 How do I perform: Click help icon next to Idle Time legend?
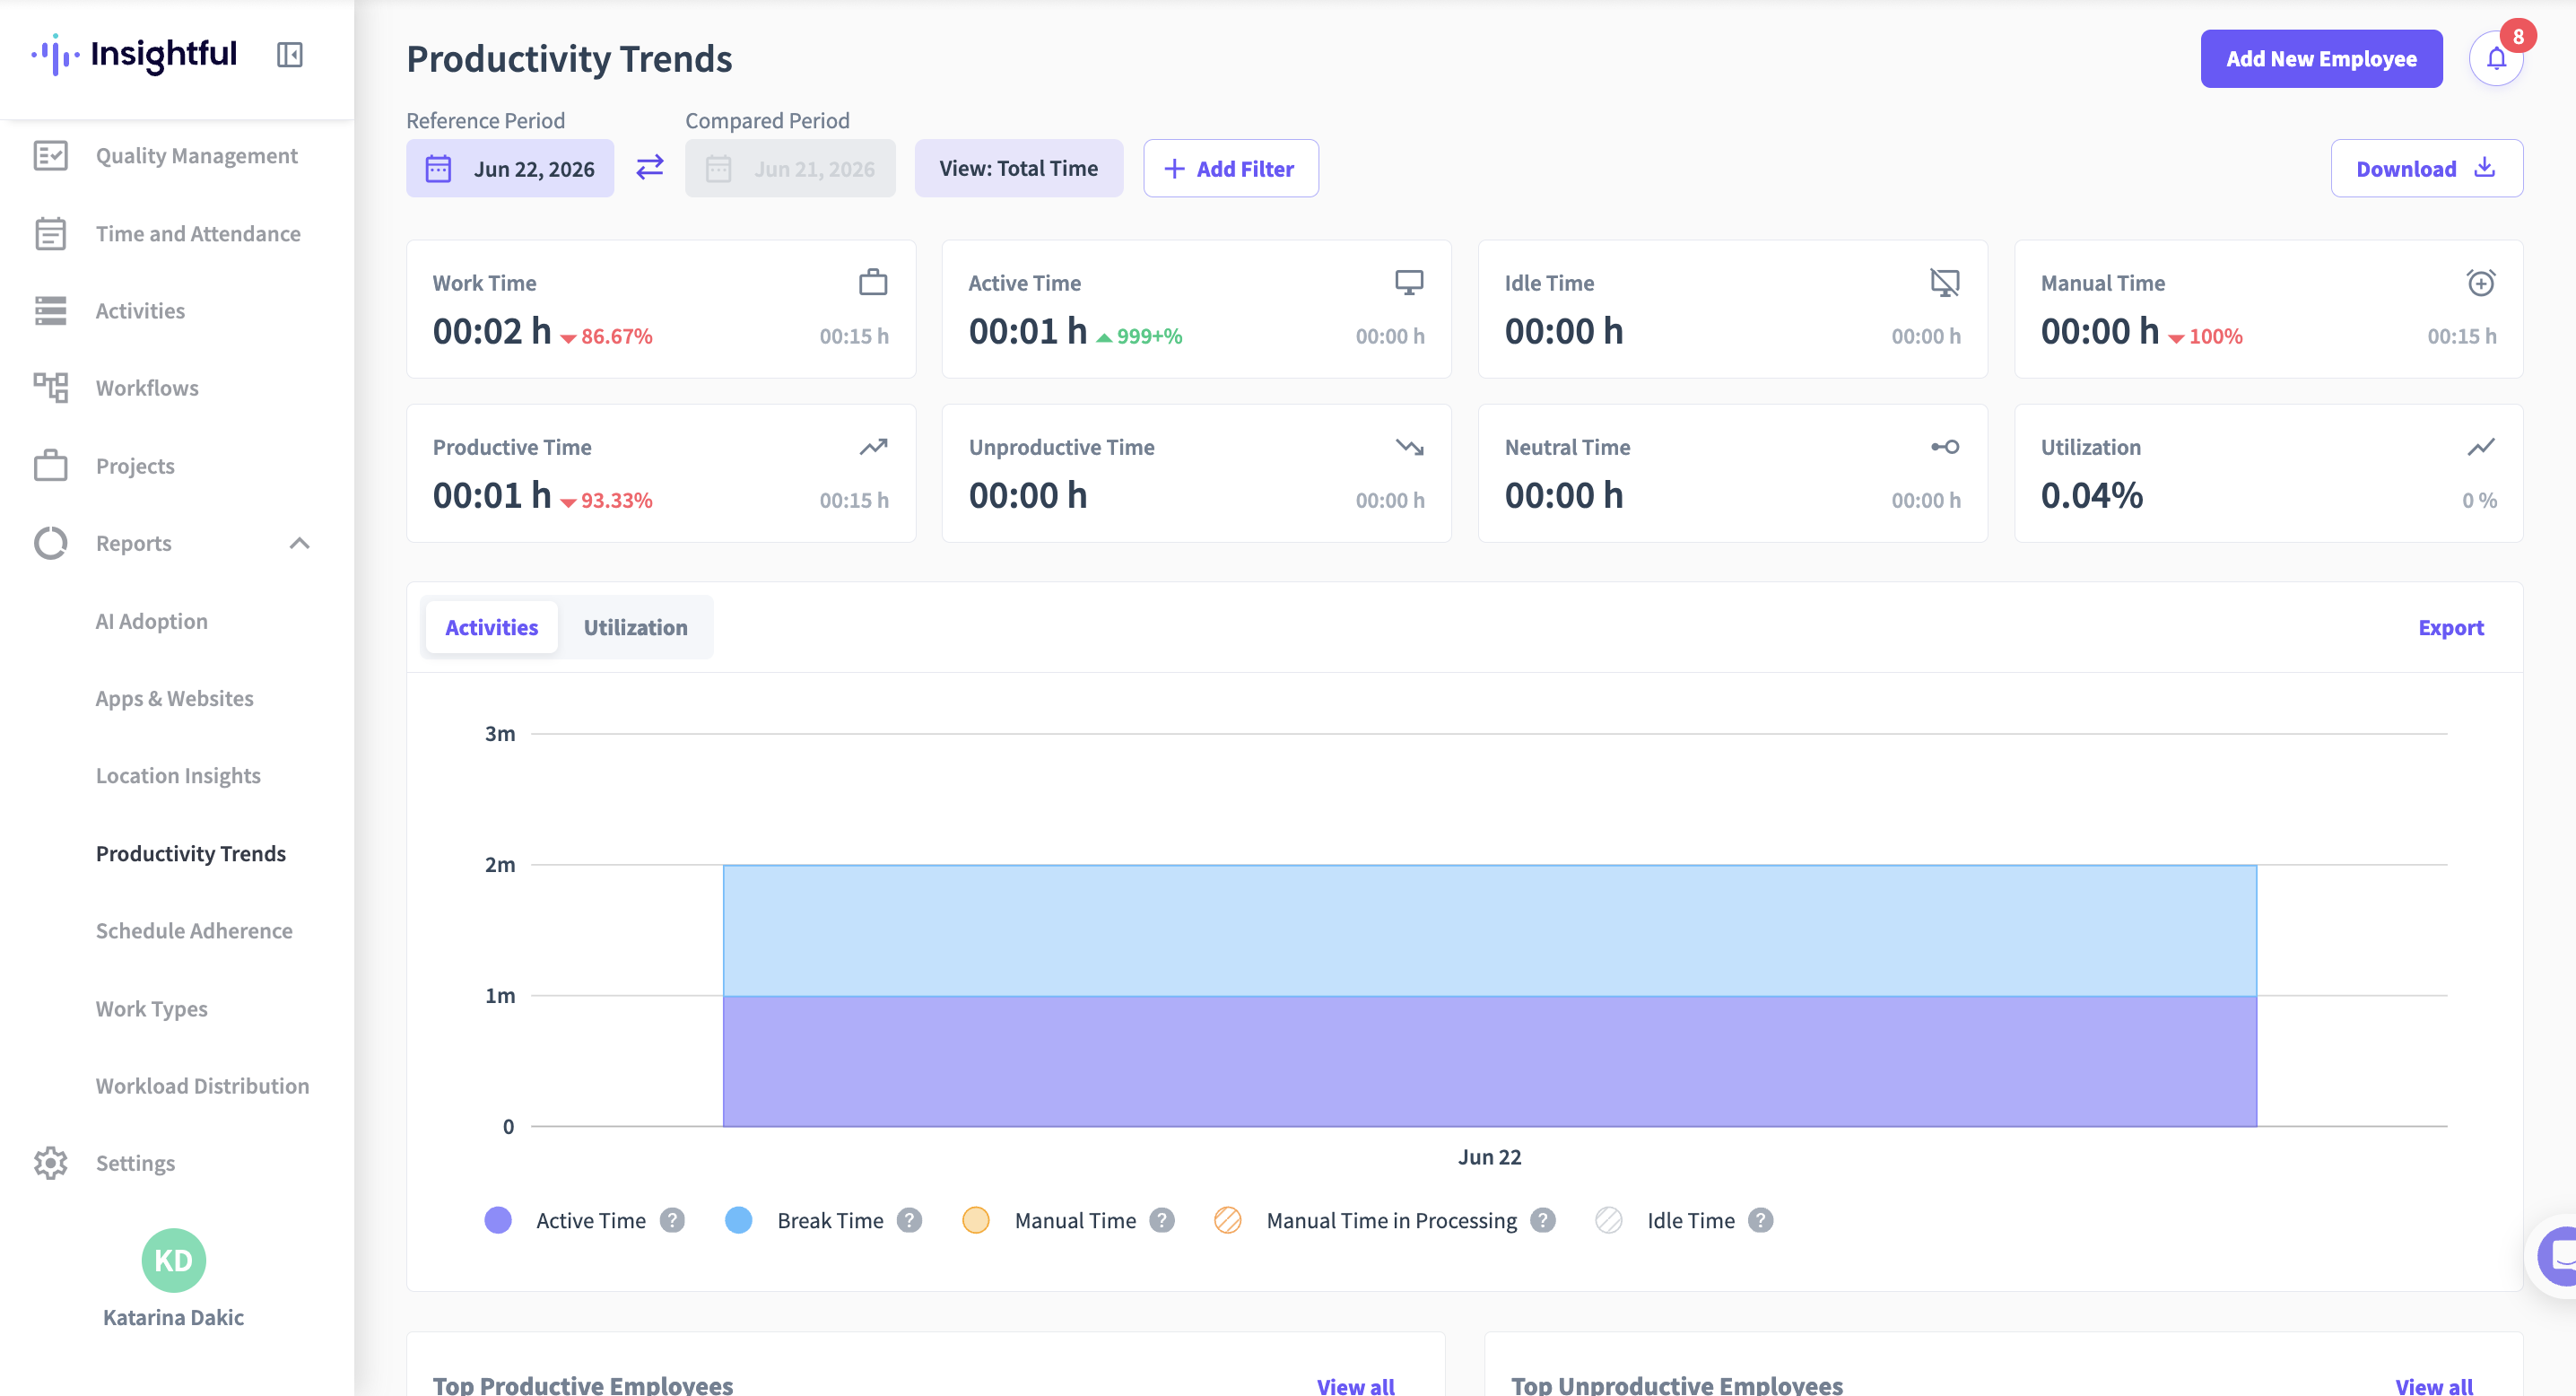click(1760, 1220)
